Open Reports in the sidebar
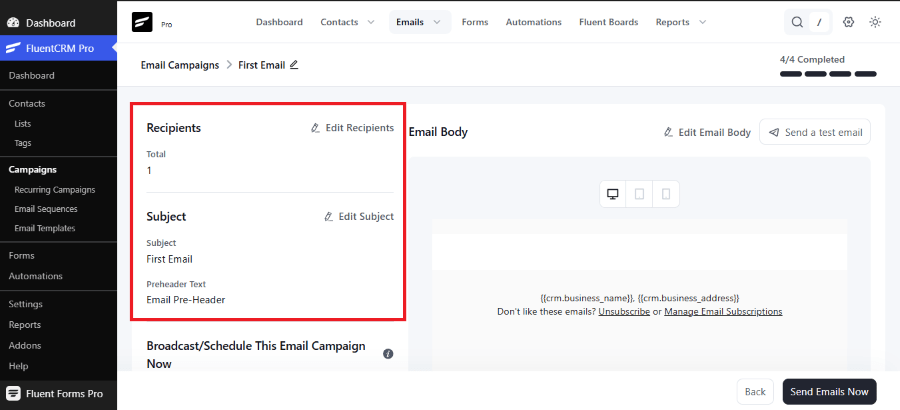 tap(25, 324)
